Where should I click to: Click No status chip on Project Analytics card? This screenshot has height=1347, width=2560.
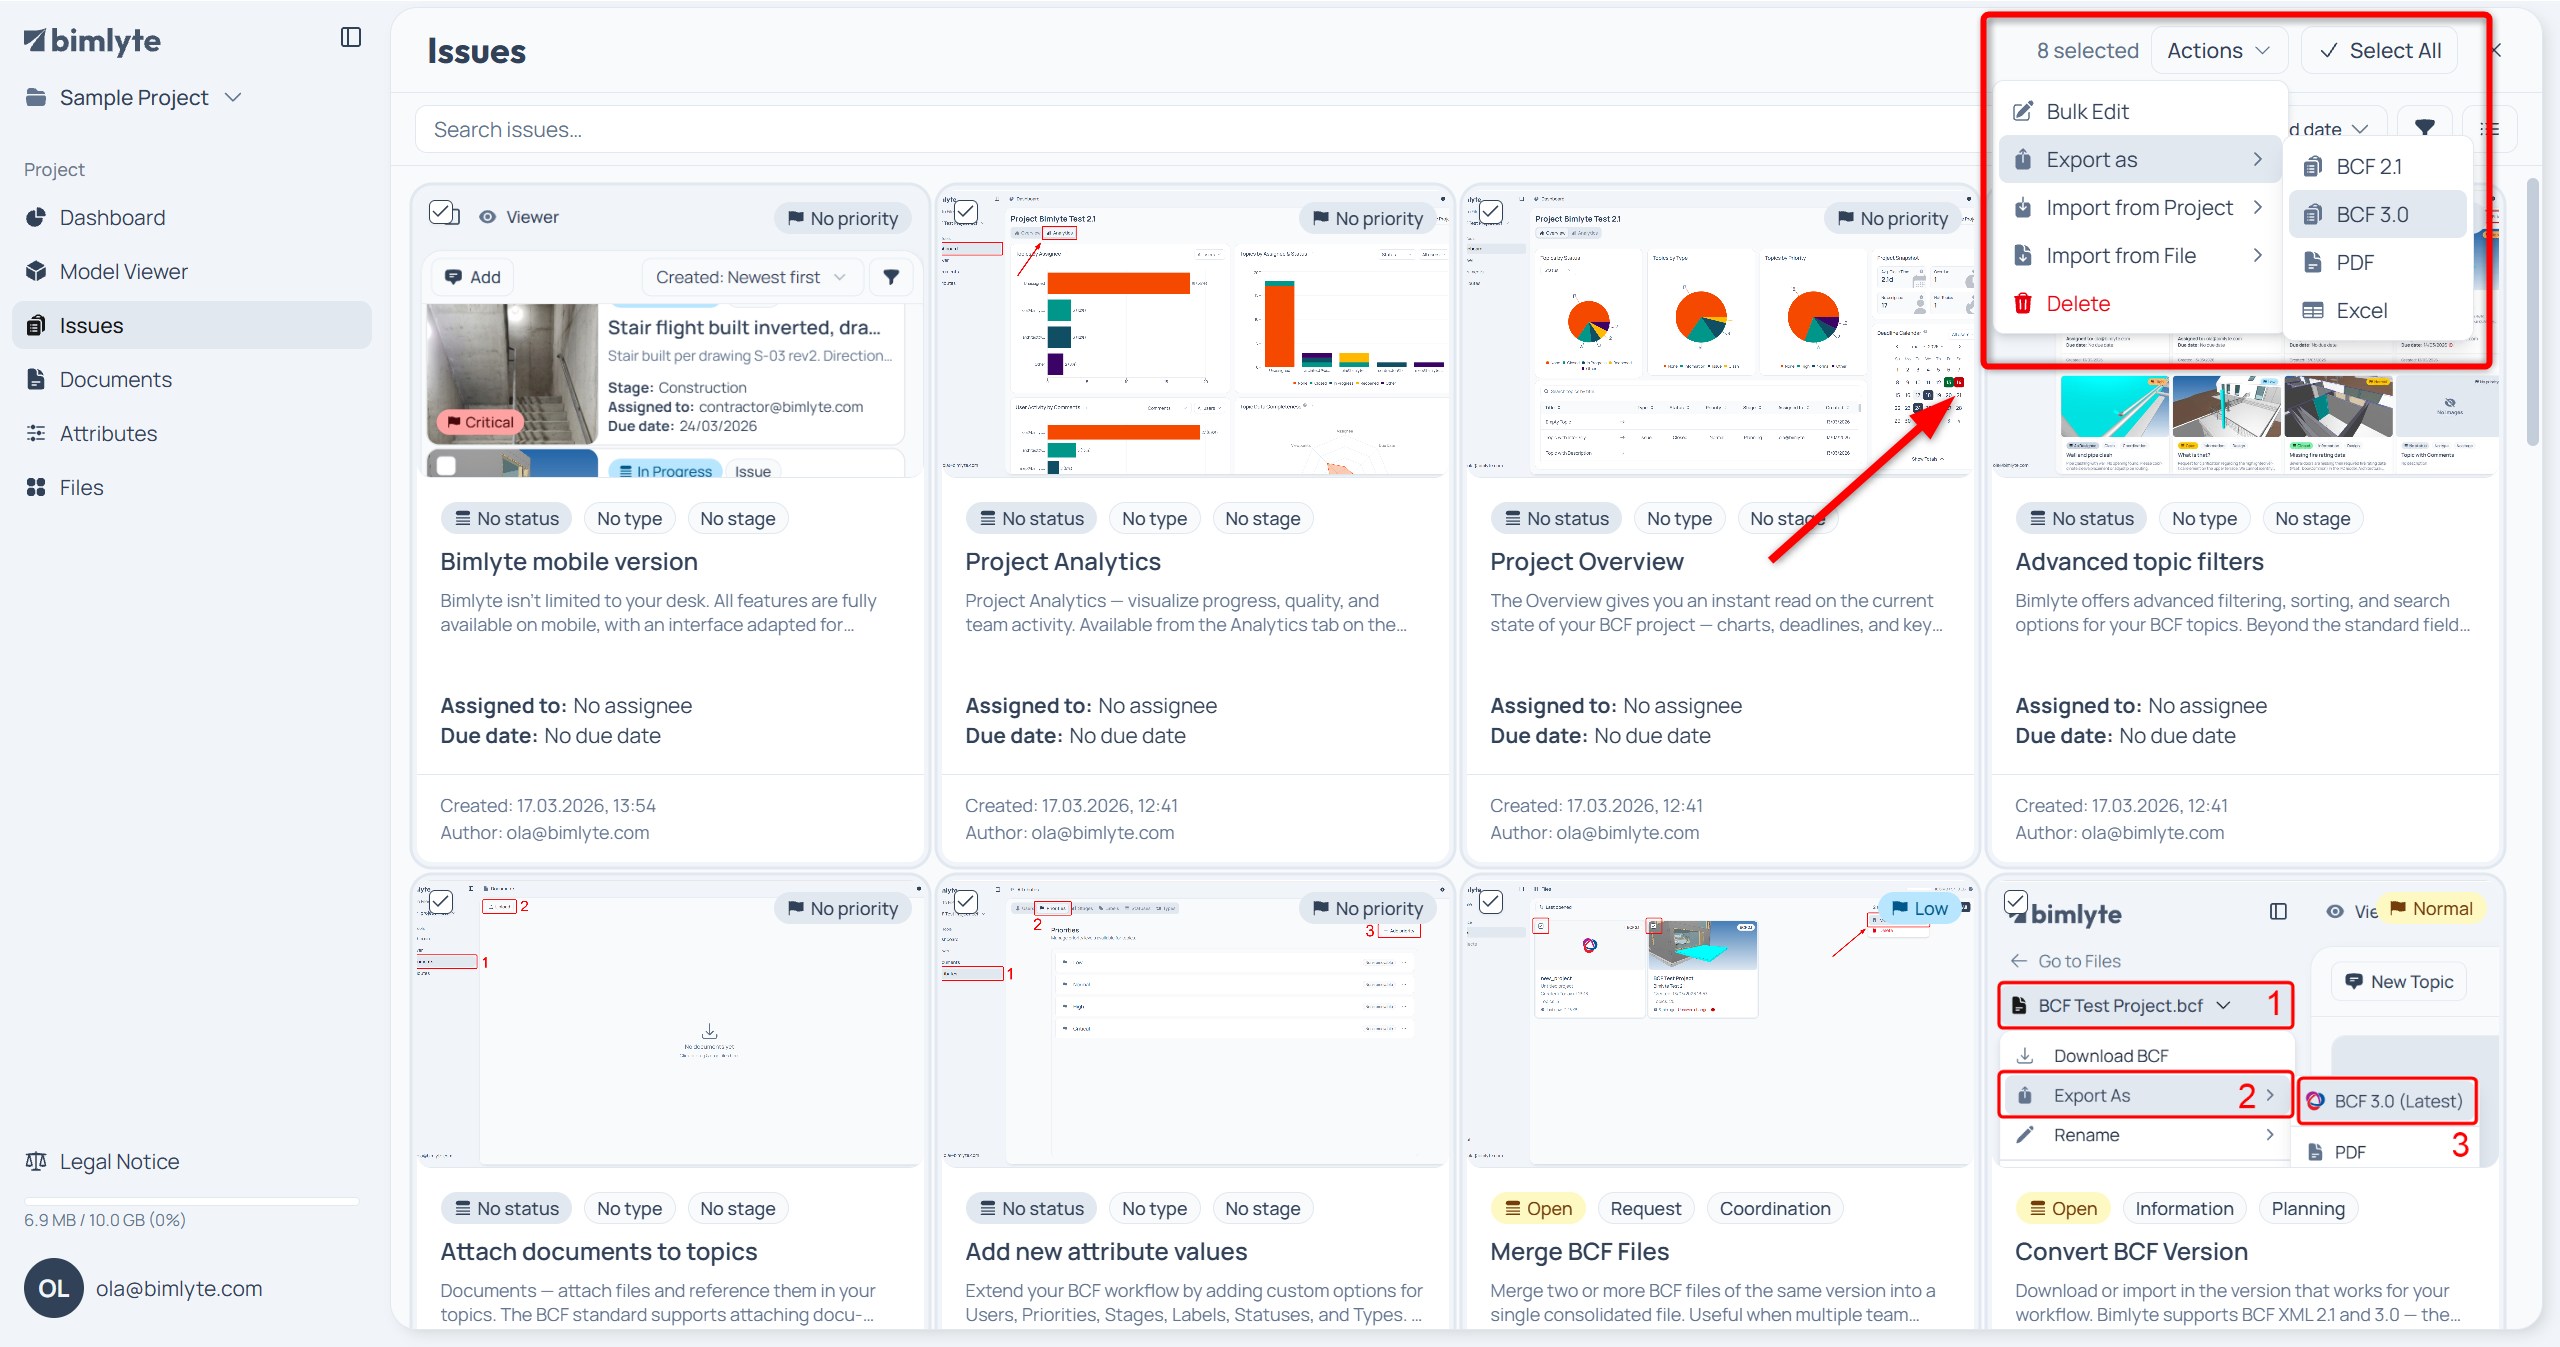click(x=1032, y=519)
